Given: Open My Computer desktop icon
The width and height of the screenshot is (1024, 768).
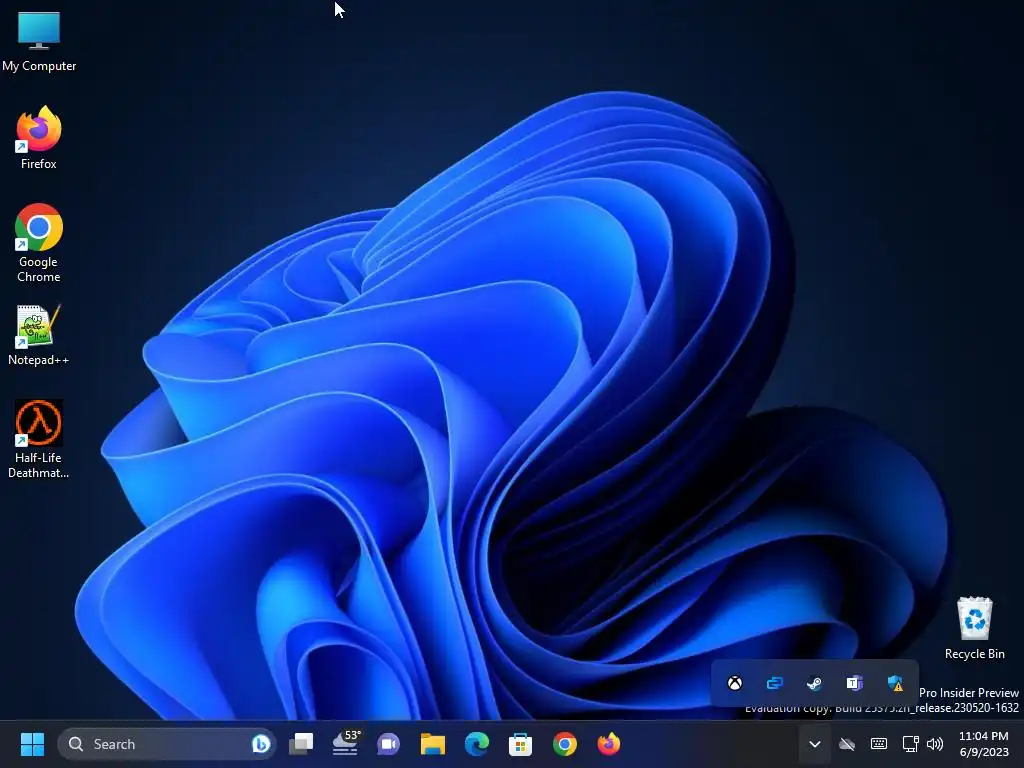Looking at the screenshot, I should click(x=39, y=40).
